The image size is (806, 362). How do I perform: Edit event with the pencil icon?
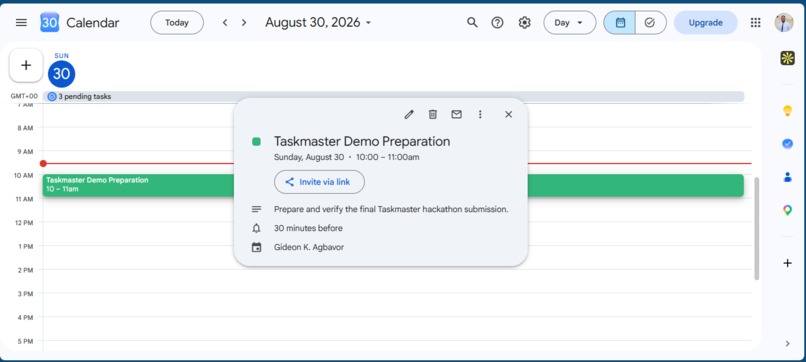pyautogui.click(x=409, y=114)
